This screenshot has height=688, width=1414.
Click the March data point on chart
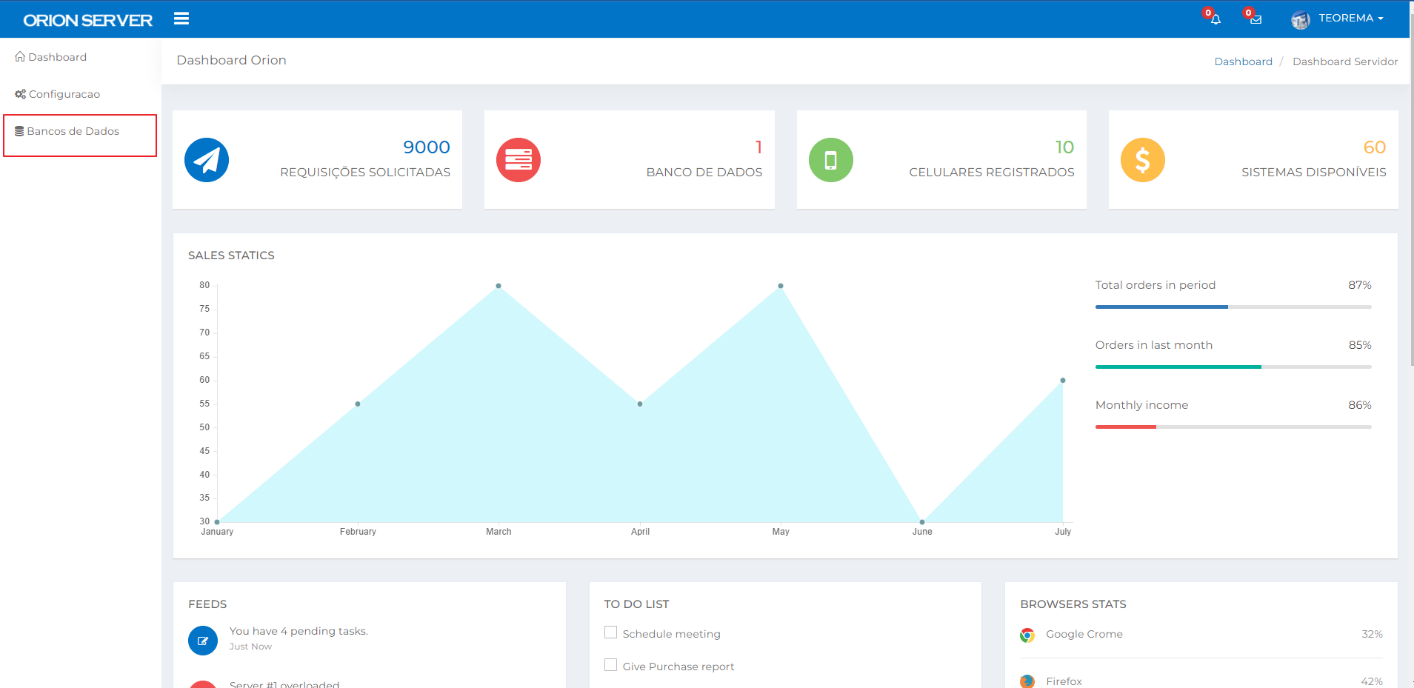point(498,286)
